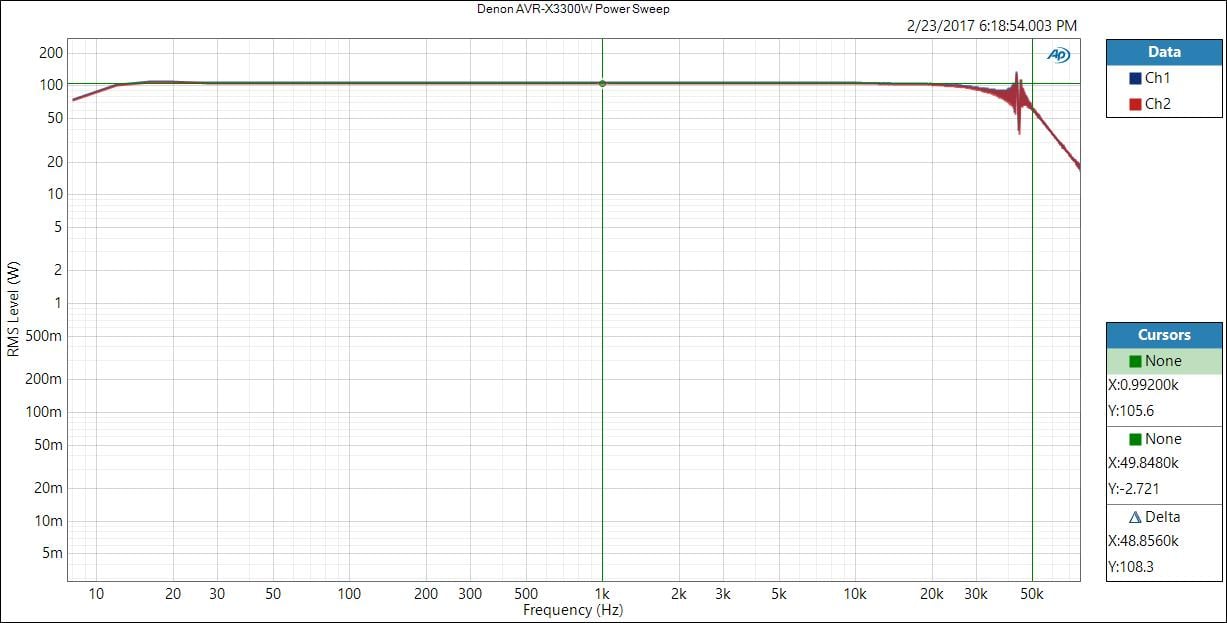
Task: Click the Data legend header
Action: coord(1164,52)
